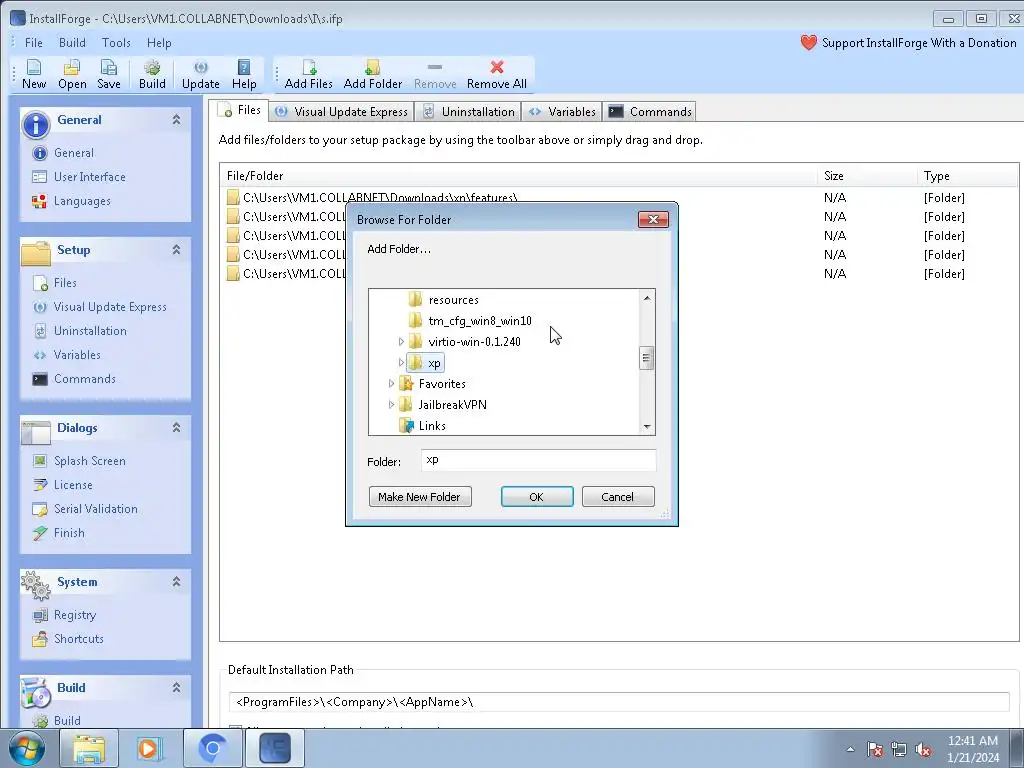Switch to the Commands tab
This screenshot has width=1024, height=768.
click(x=650, y=112)
